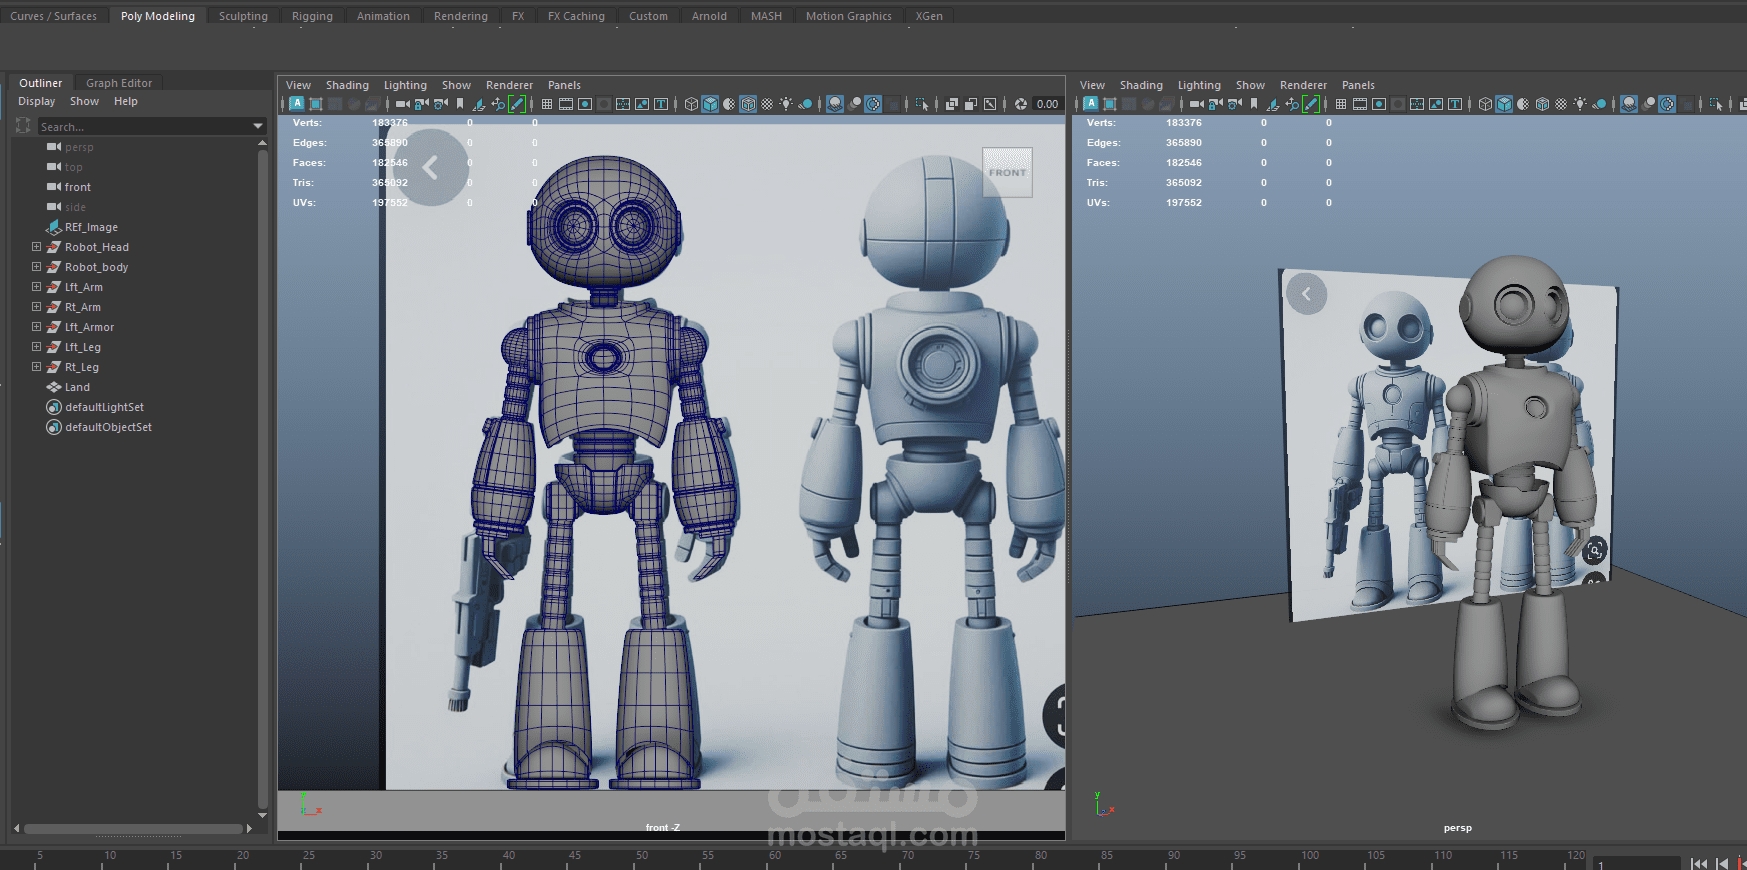This screenshot has height=870, width=1747.
Task: Select camera icon in front viewport toolbar
Action: coord(402,104)
